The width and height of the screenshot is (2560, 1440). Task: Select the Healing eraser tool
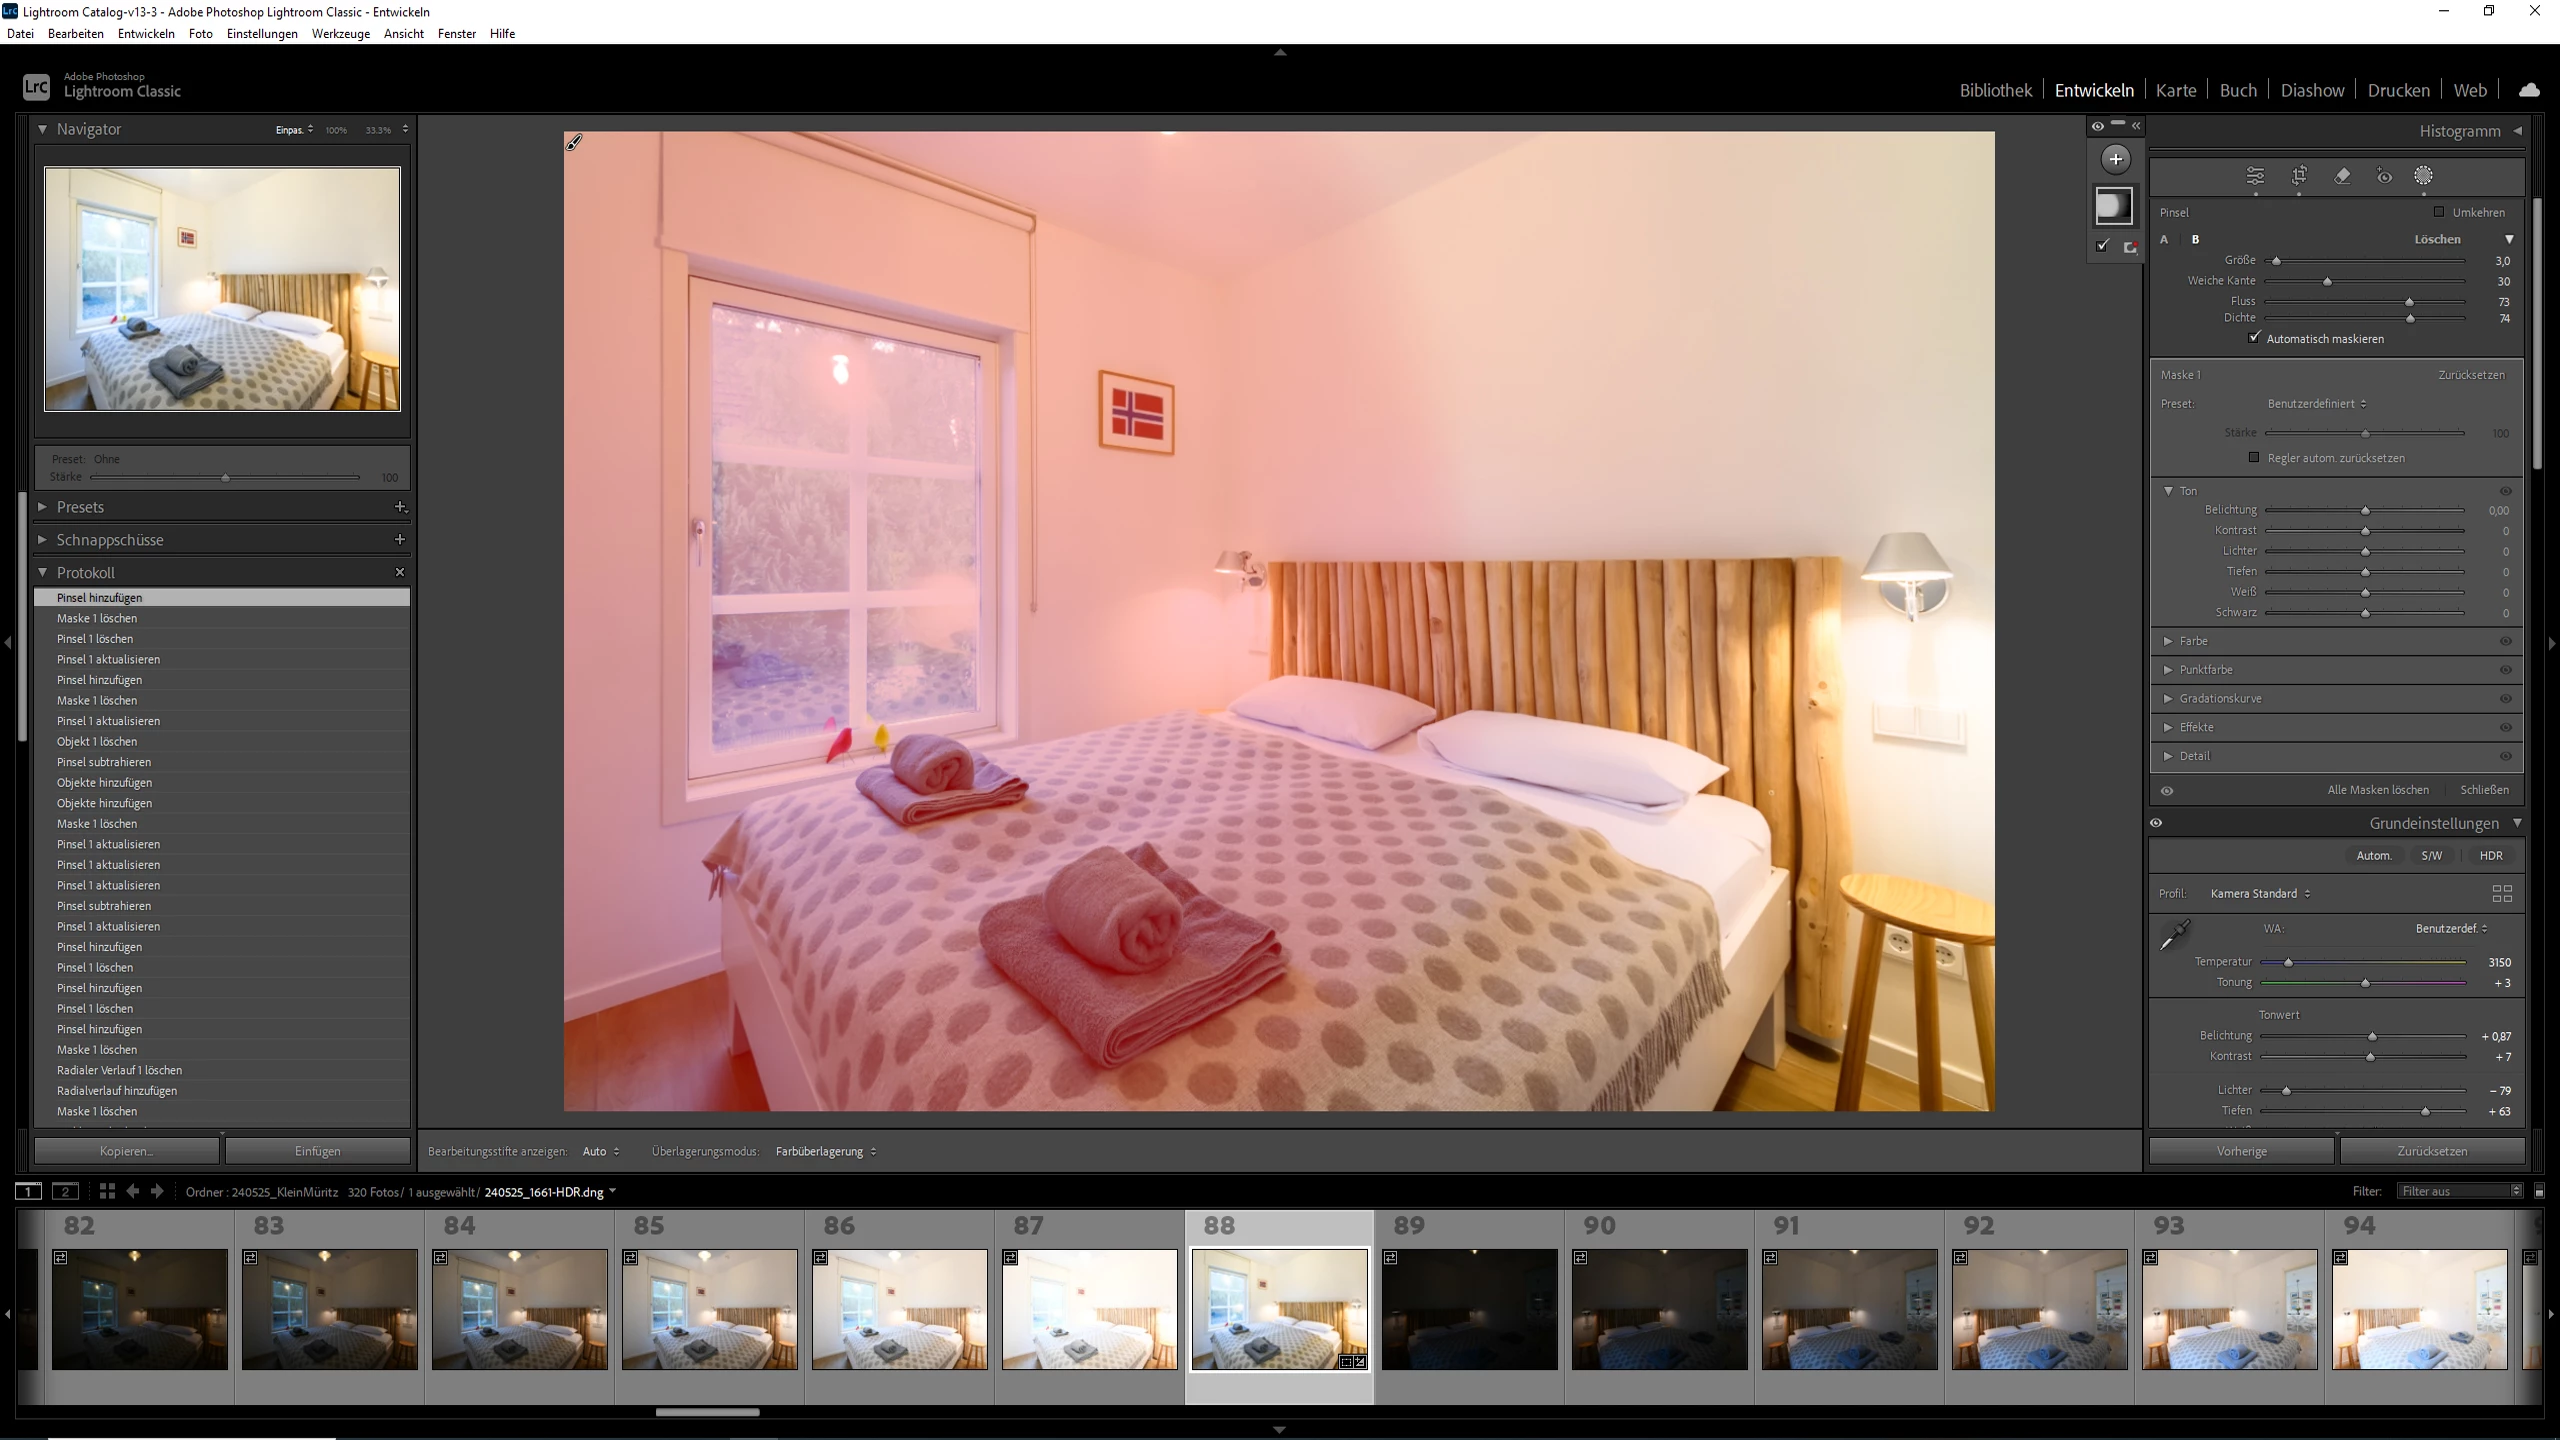pos(2342,176)
